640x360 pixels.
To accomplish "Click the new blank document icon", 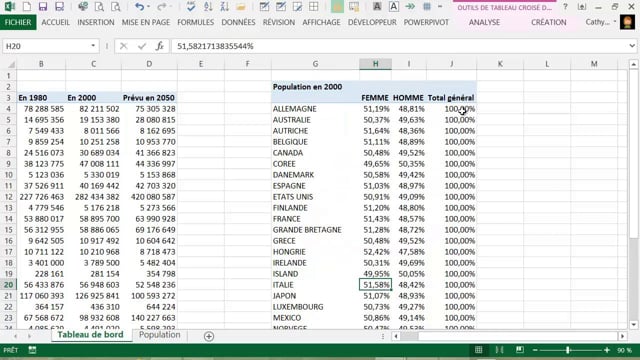I will tap(27, 7).
